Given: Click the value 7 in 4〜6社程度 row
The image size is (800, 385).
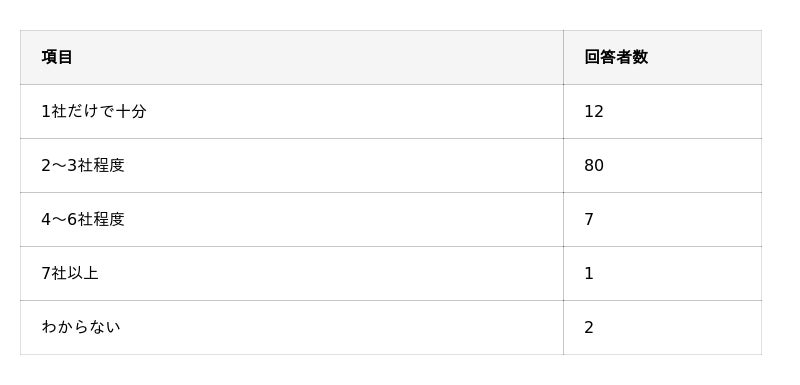Looking at the screenshot, I should point(662,219).
